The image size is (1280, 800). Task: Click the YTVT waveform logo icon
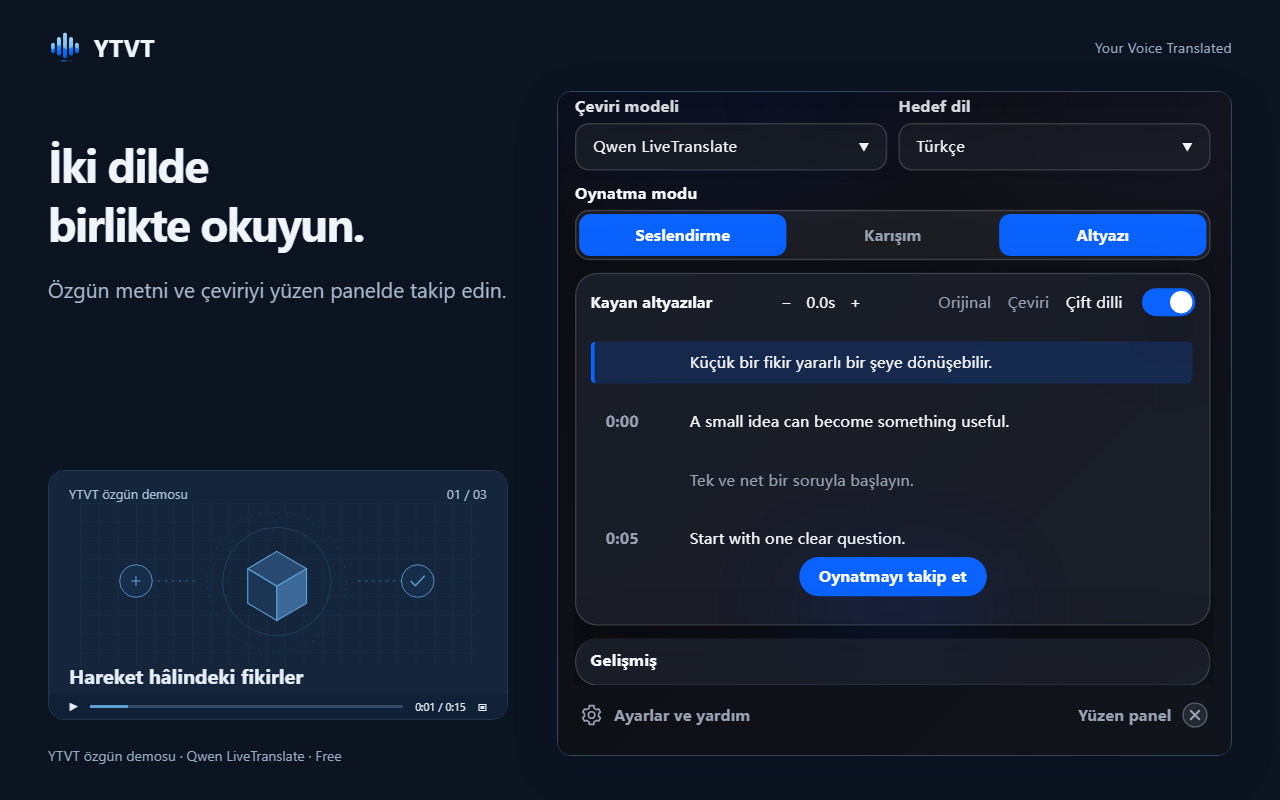point(65,47)
